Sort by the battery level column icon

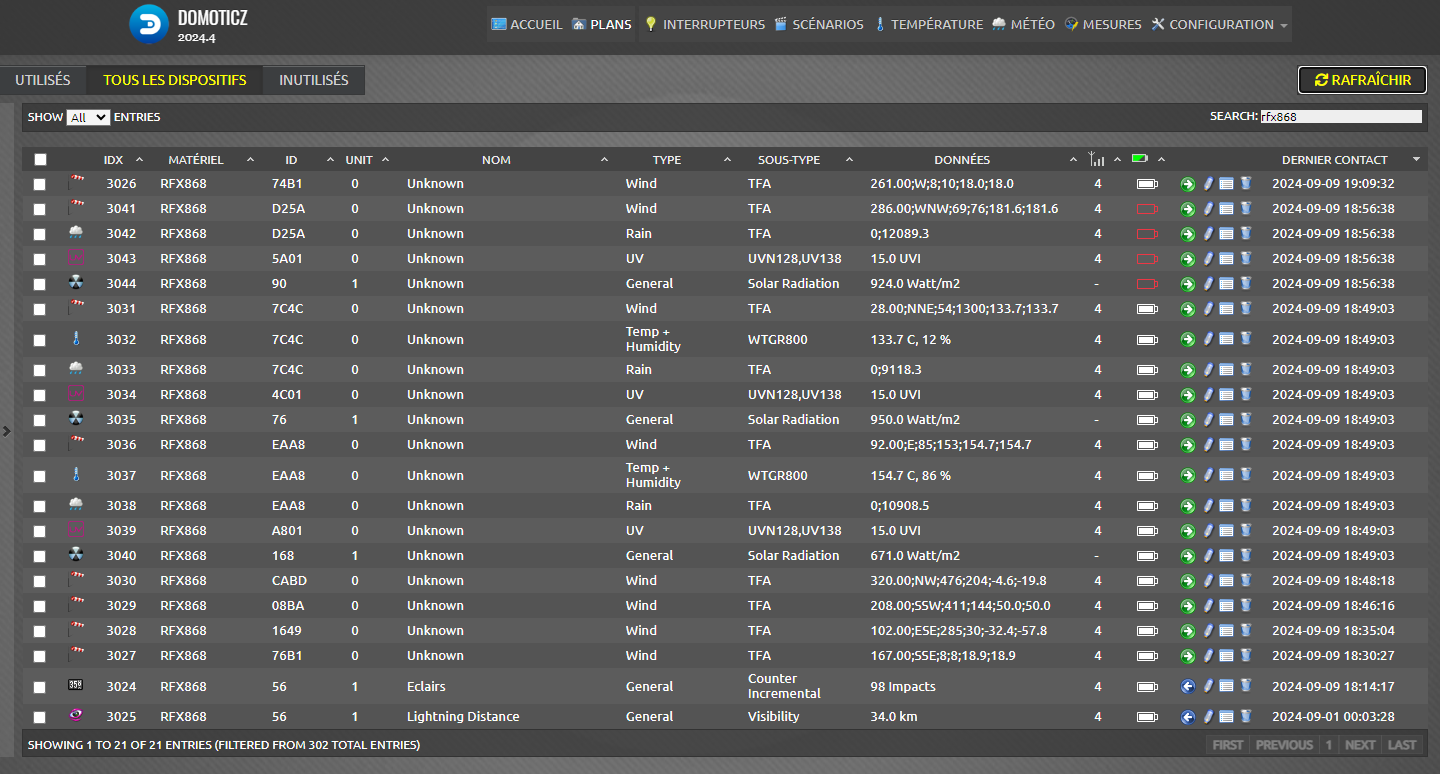pos(1140,159)
